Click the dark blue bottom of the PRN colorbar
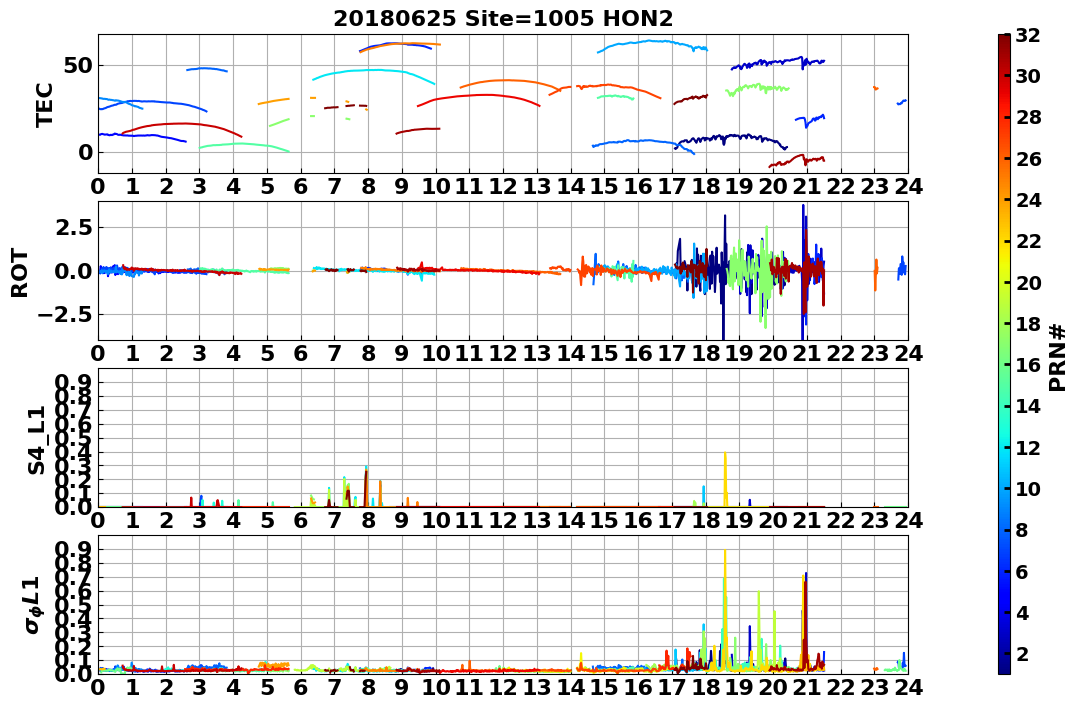 1004,665
